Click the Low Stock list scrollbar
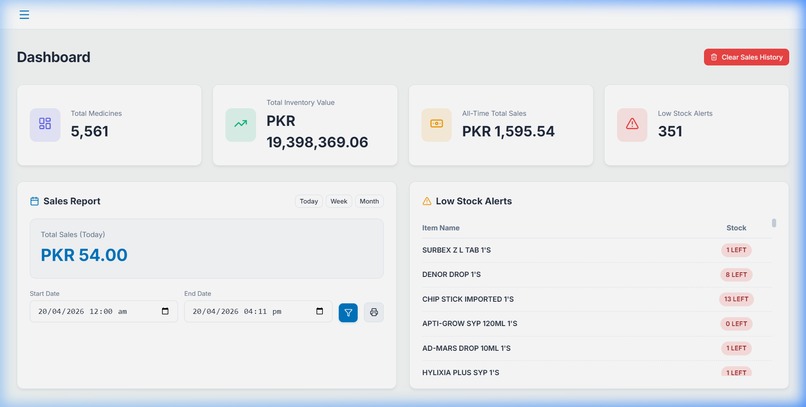Viewport: 806px width, 407px height. tap(774, 223)
